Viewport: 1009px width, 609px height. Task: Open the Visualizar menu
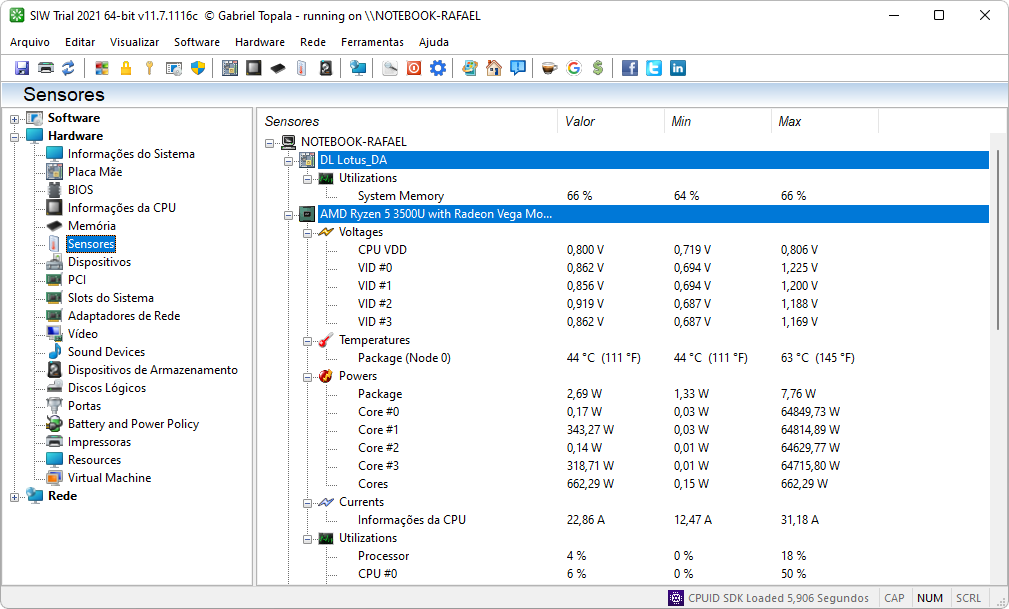(134, 42)
